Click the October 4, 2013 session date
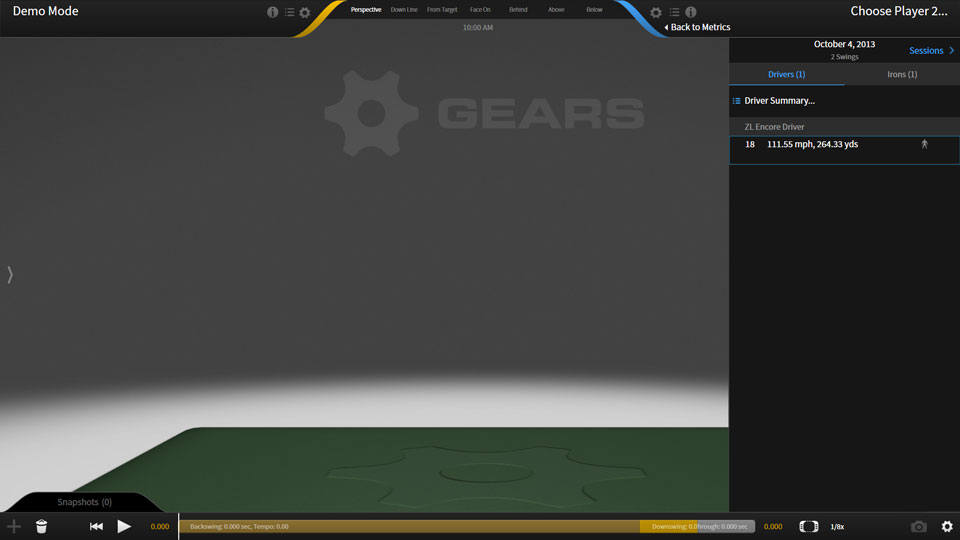 [844, 44]
